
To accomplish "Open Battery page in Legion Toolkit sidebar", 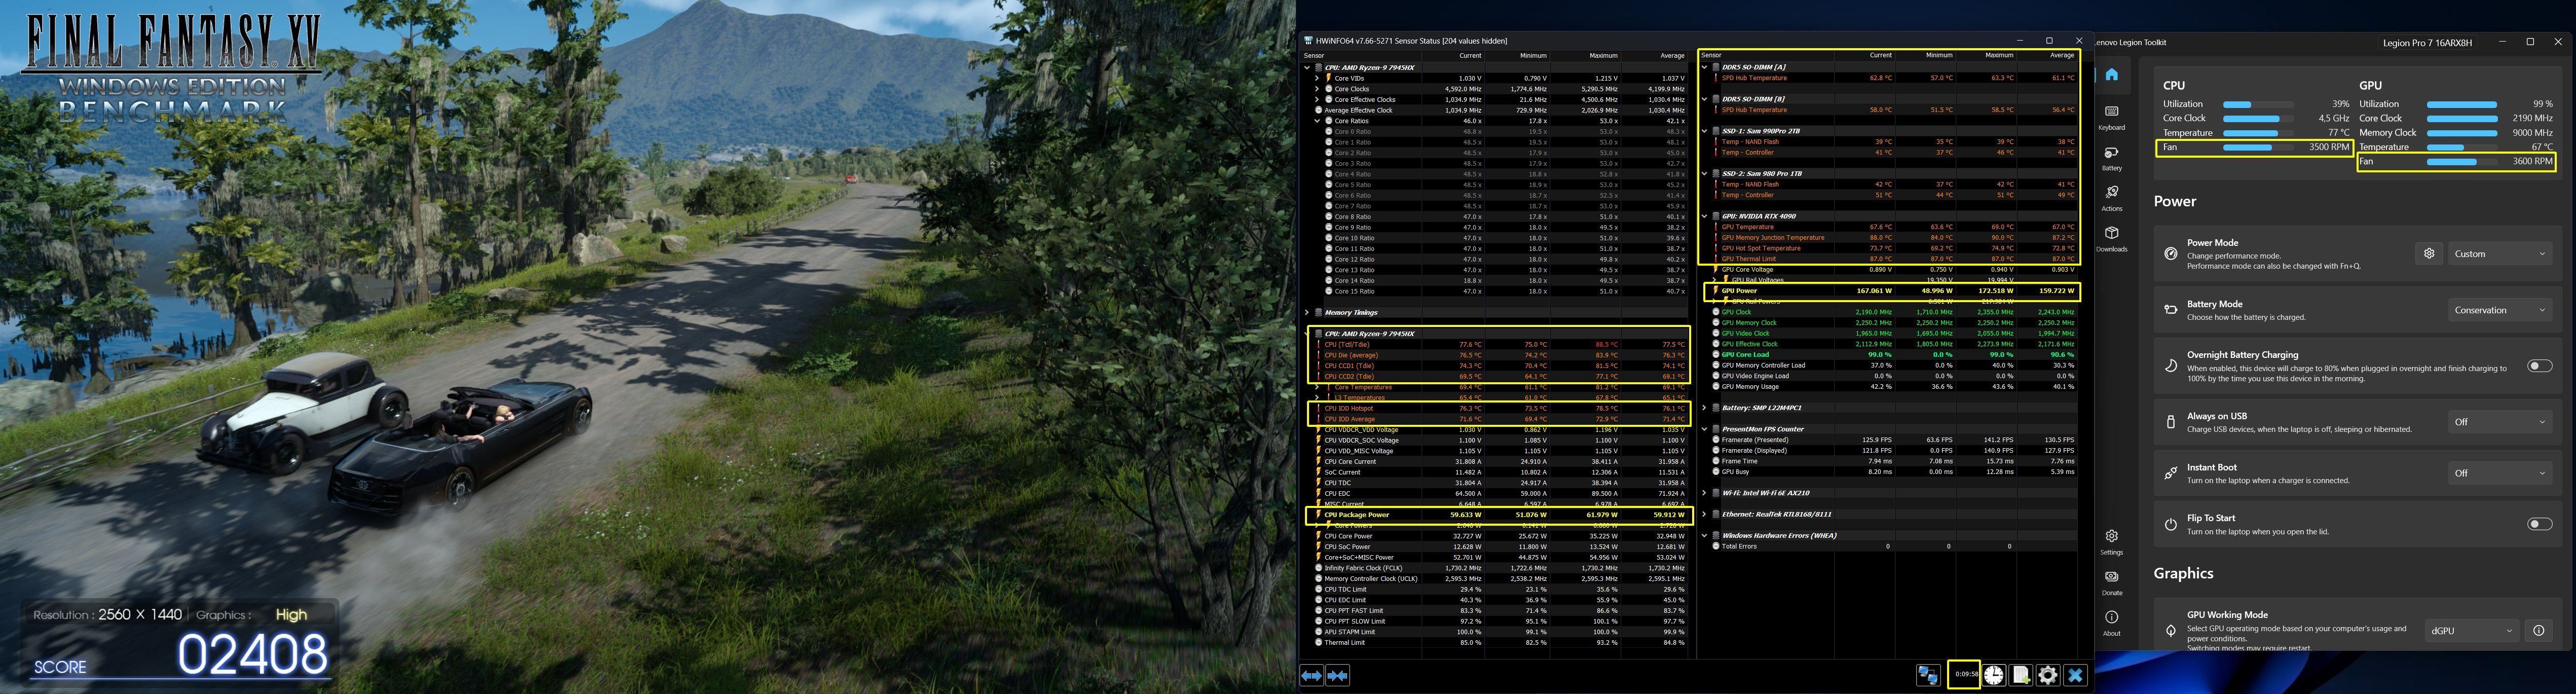I will 2112,158.
